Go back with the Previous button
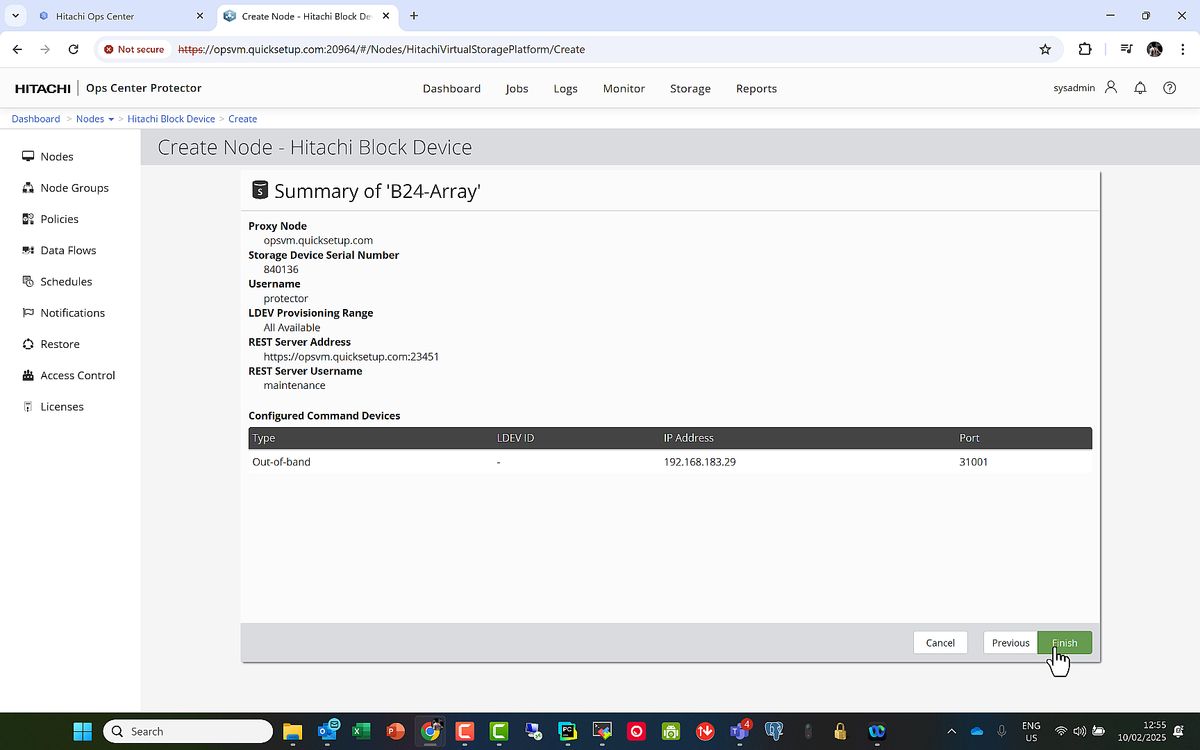This screenshot has height=750, width=1200. click(x=1010, y=643)
